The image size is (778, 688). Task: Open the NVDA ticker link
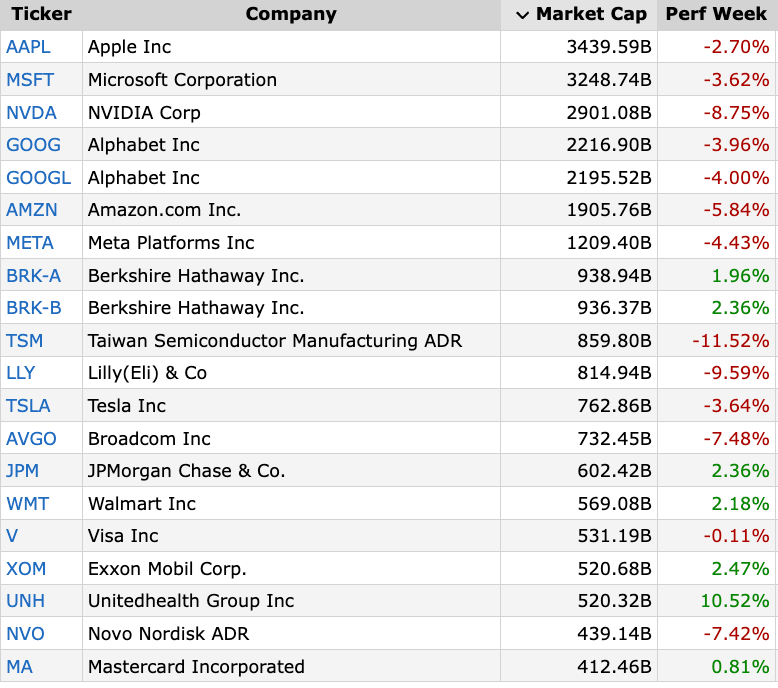click(31, 113)
